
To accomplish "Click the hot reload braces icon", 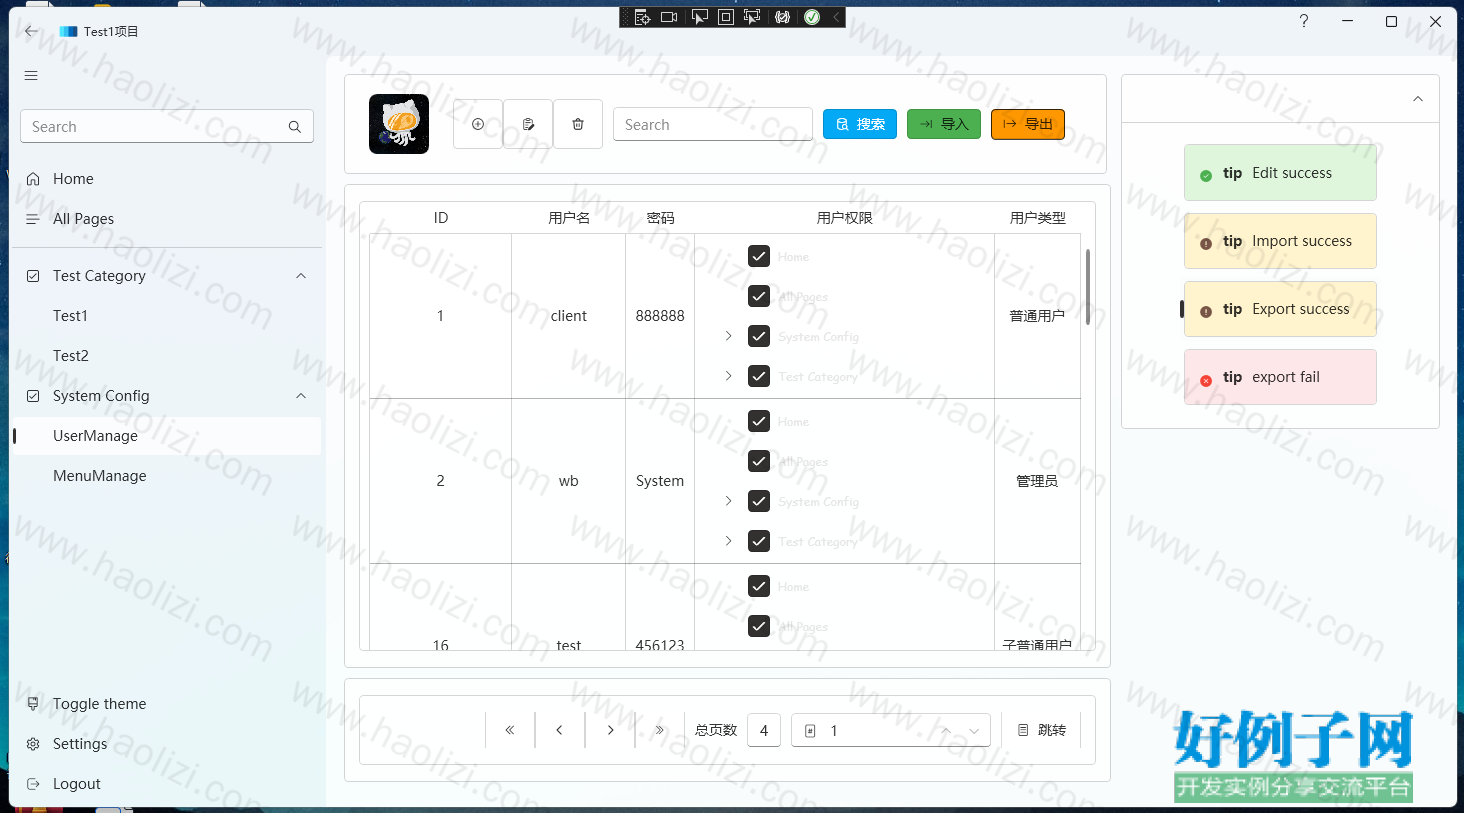I will pos(783,17).
